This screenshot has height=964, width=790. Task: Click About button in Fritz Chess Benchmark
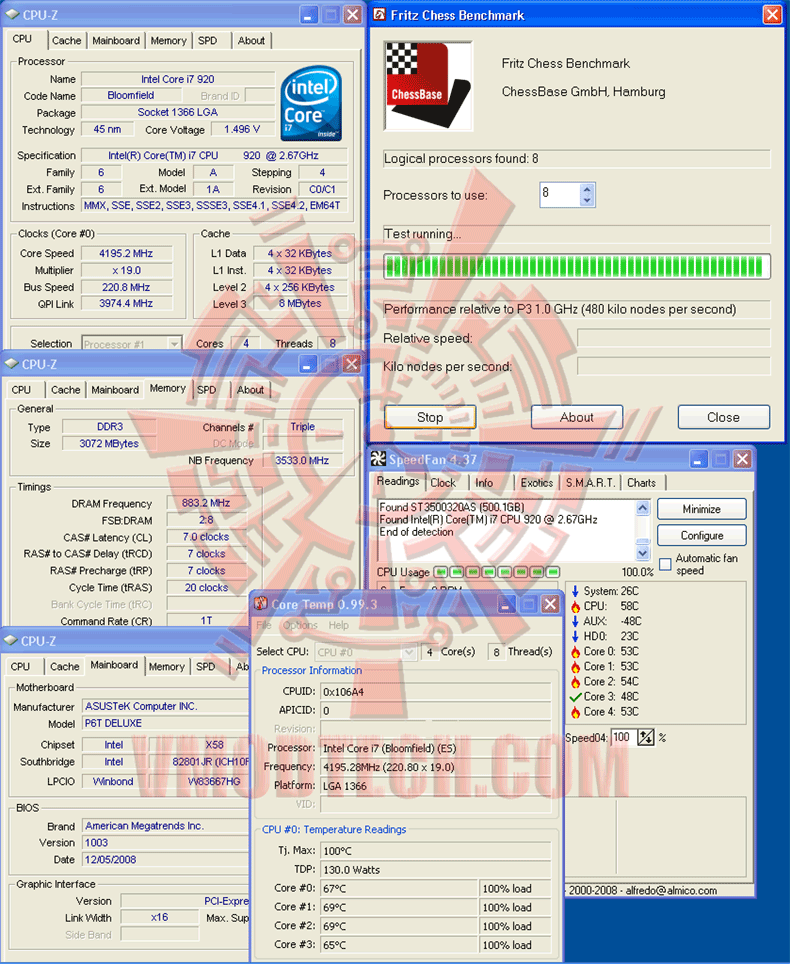pos(577,417)
